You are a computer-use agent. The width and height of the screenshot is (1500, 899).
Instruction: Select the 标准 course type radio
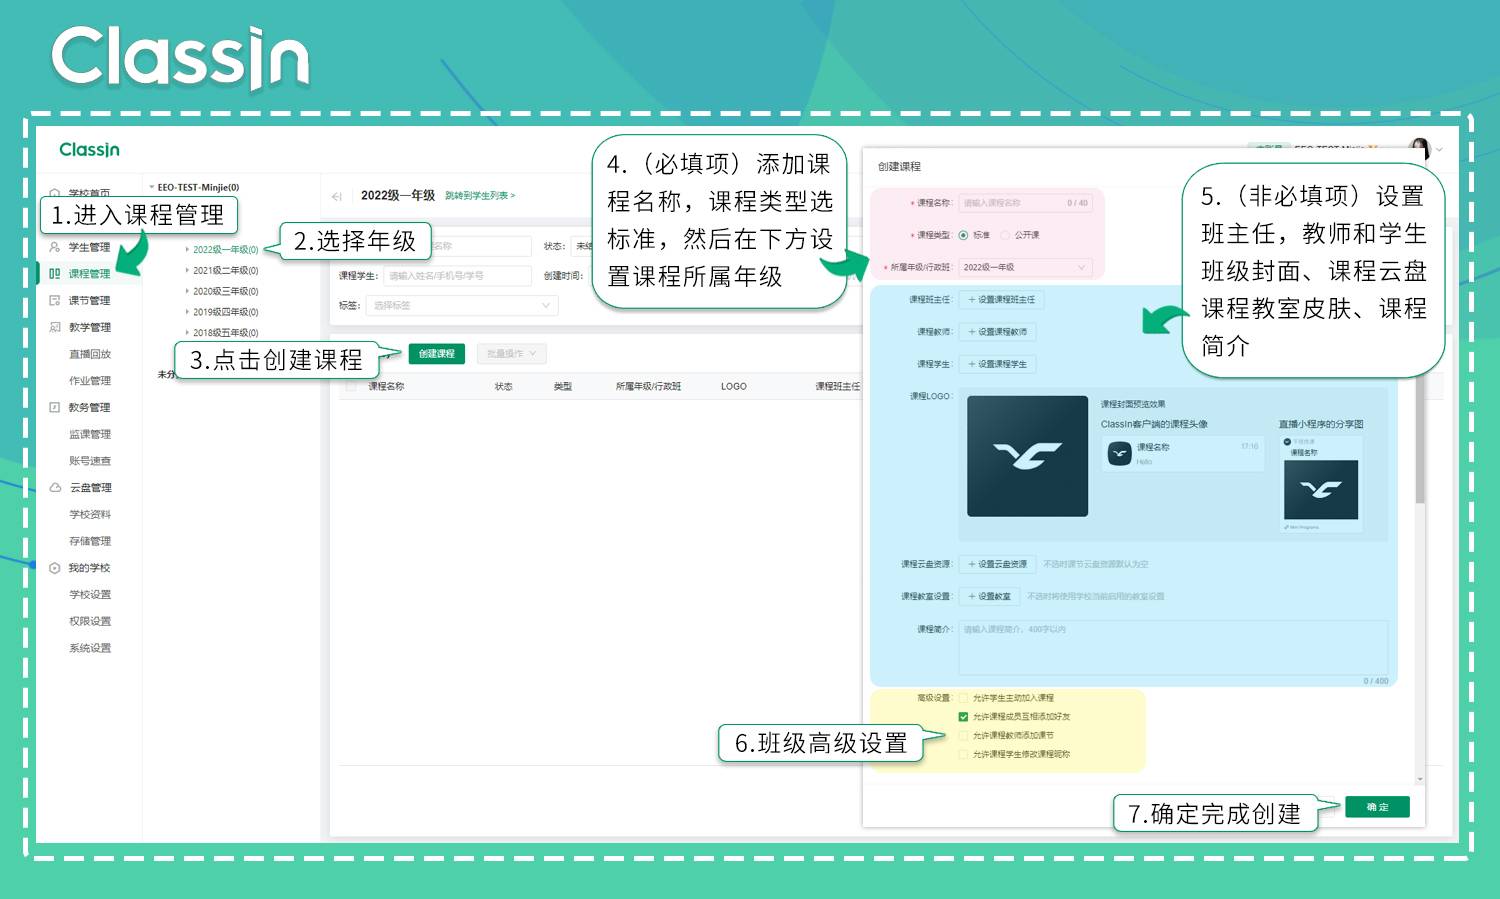963,235
